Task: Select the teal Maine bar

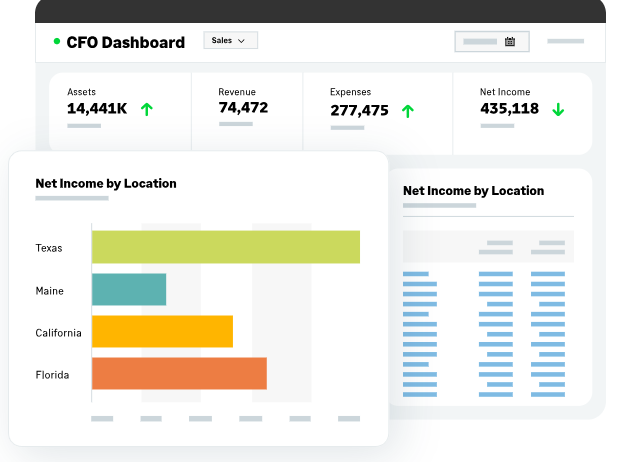Action: [129, 290]
